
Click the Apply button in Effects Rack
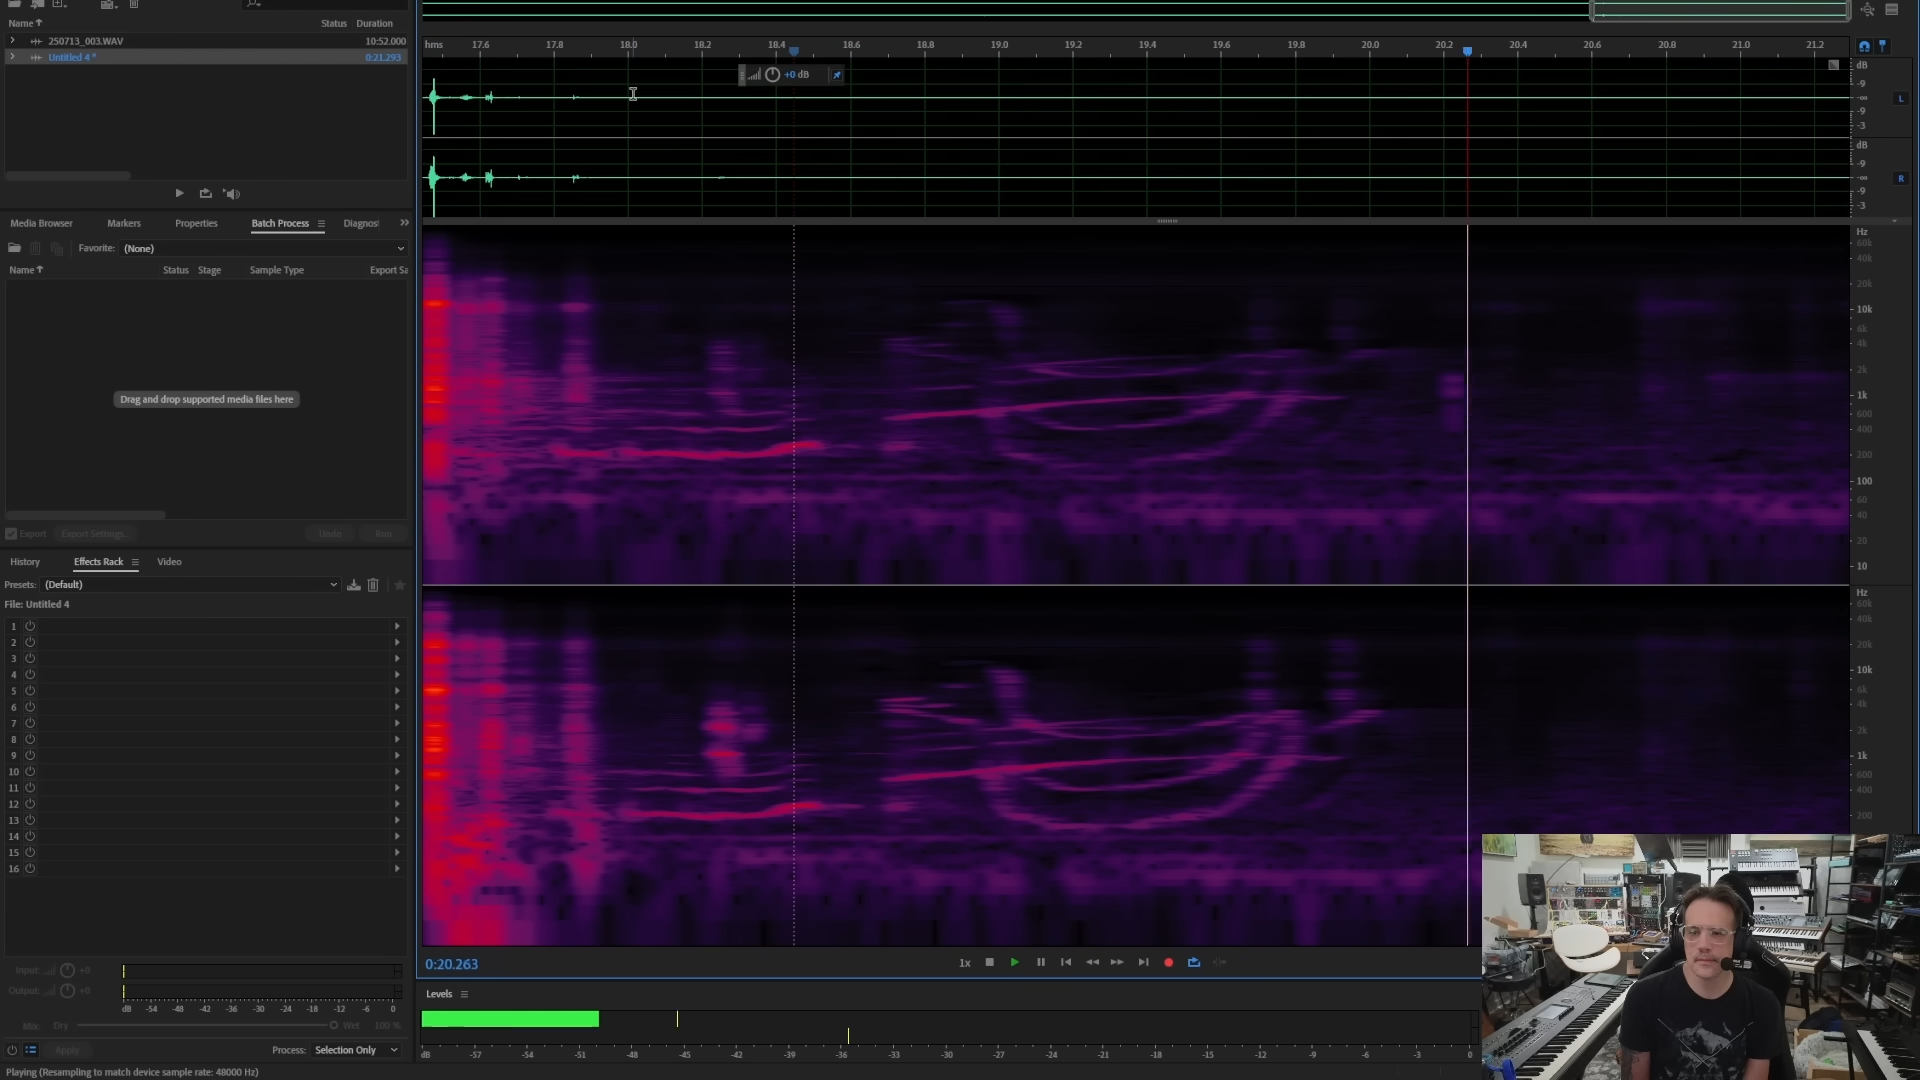point(67,1050)
